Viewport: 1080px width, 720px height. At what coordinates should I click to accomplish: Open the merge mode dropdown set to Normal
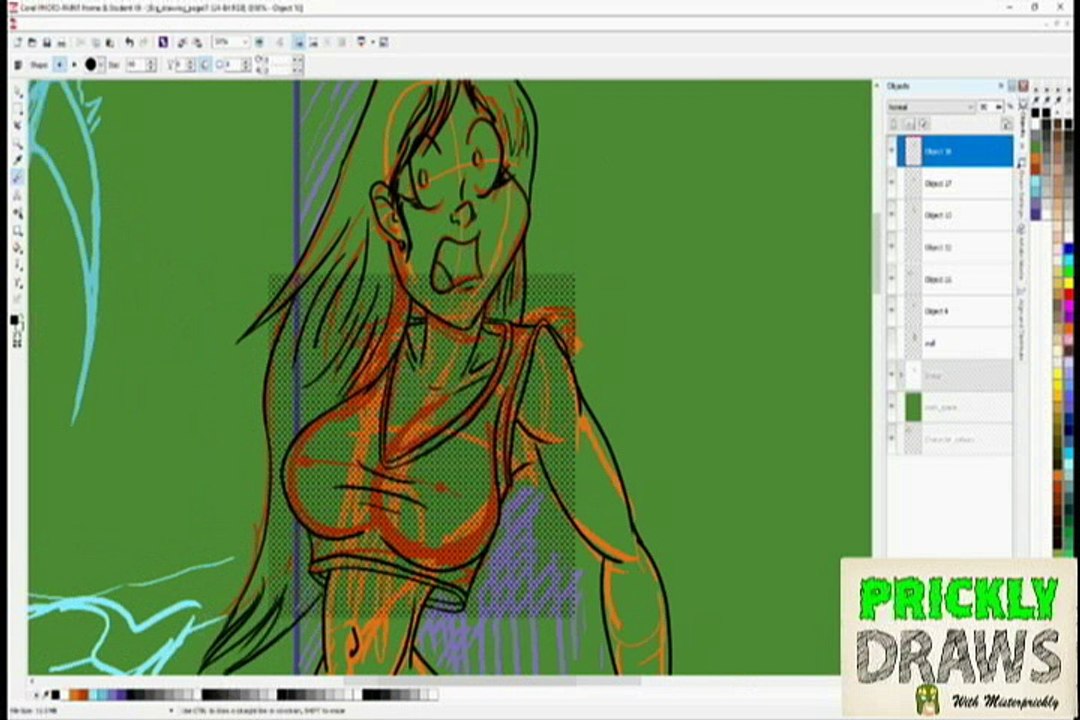point(931,107)
